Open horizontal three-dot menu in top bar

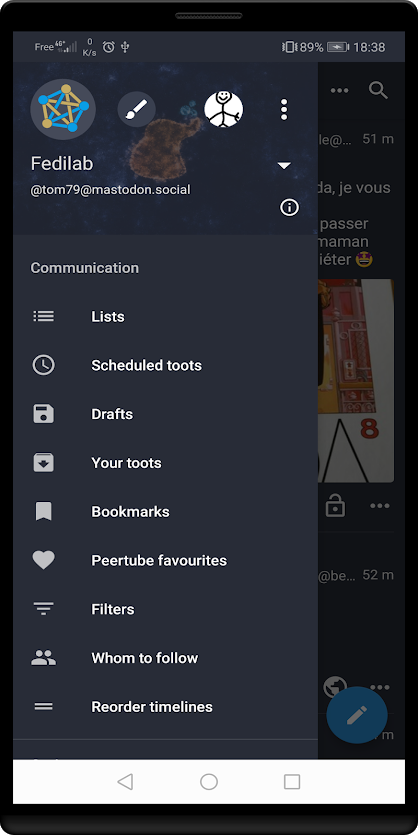339,90
